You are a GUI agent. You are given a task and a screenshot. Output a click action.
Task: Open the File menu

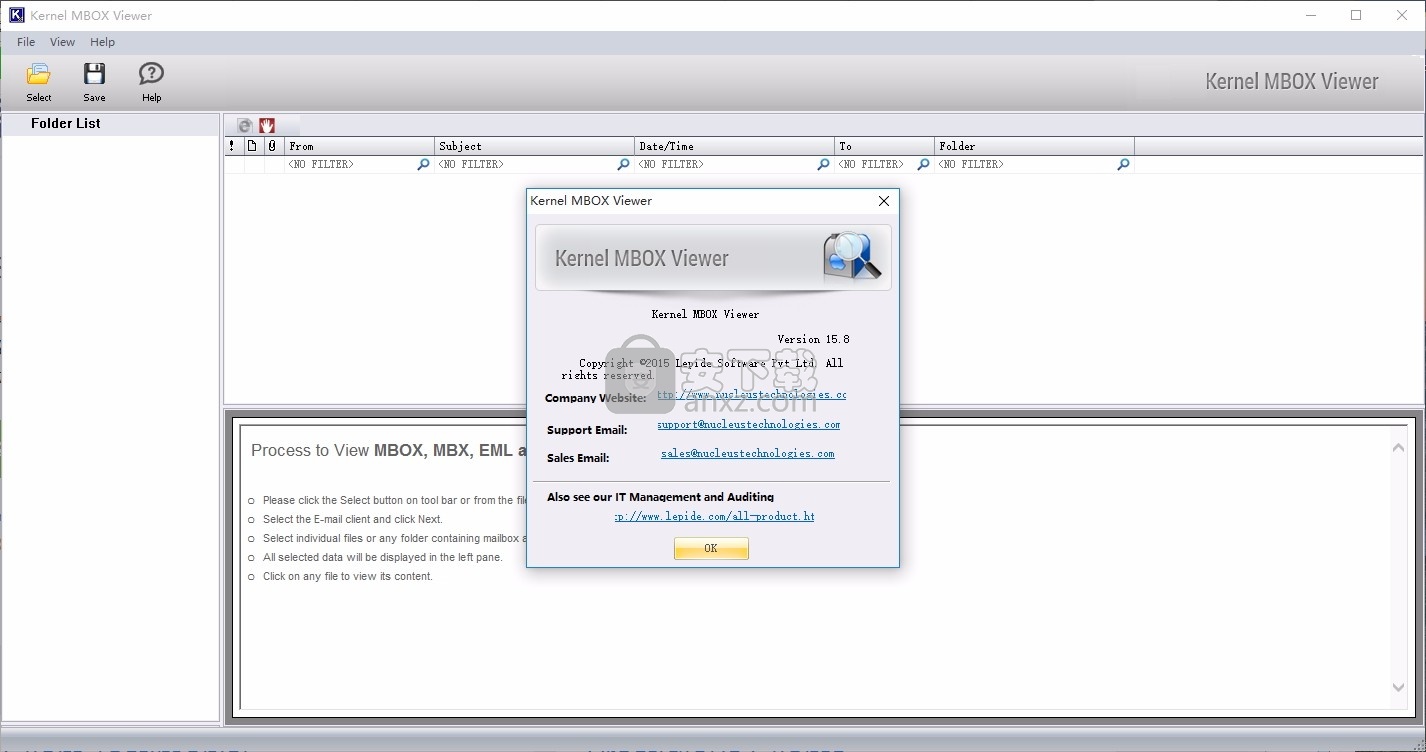[x=26, y=42]
